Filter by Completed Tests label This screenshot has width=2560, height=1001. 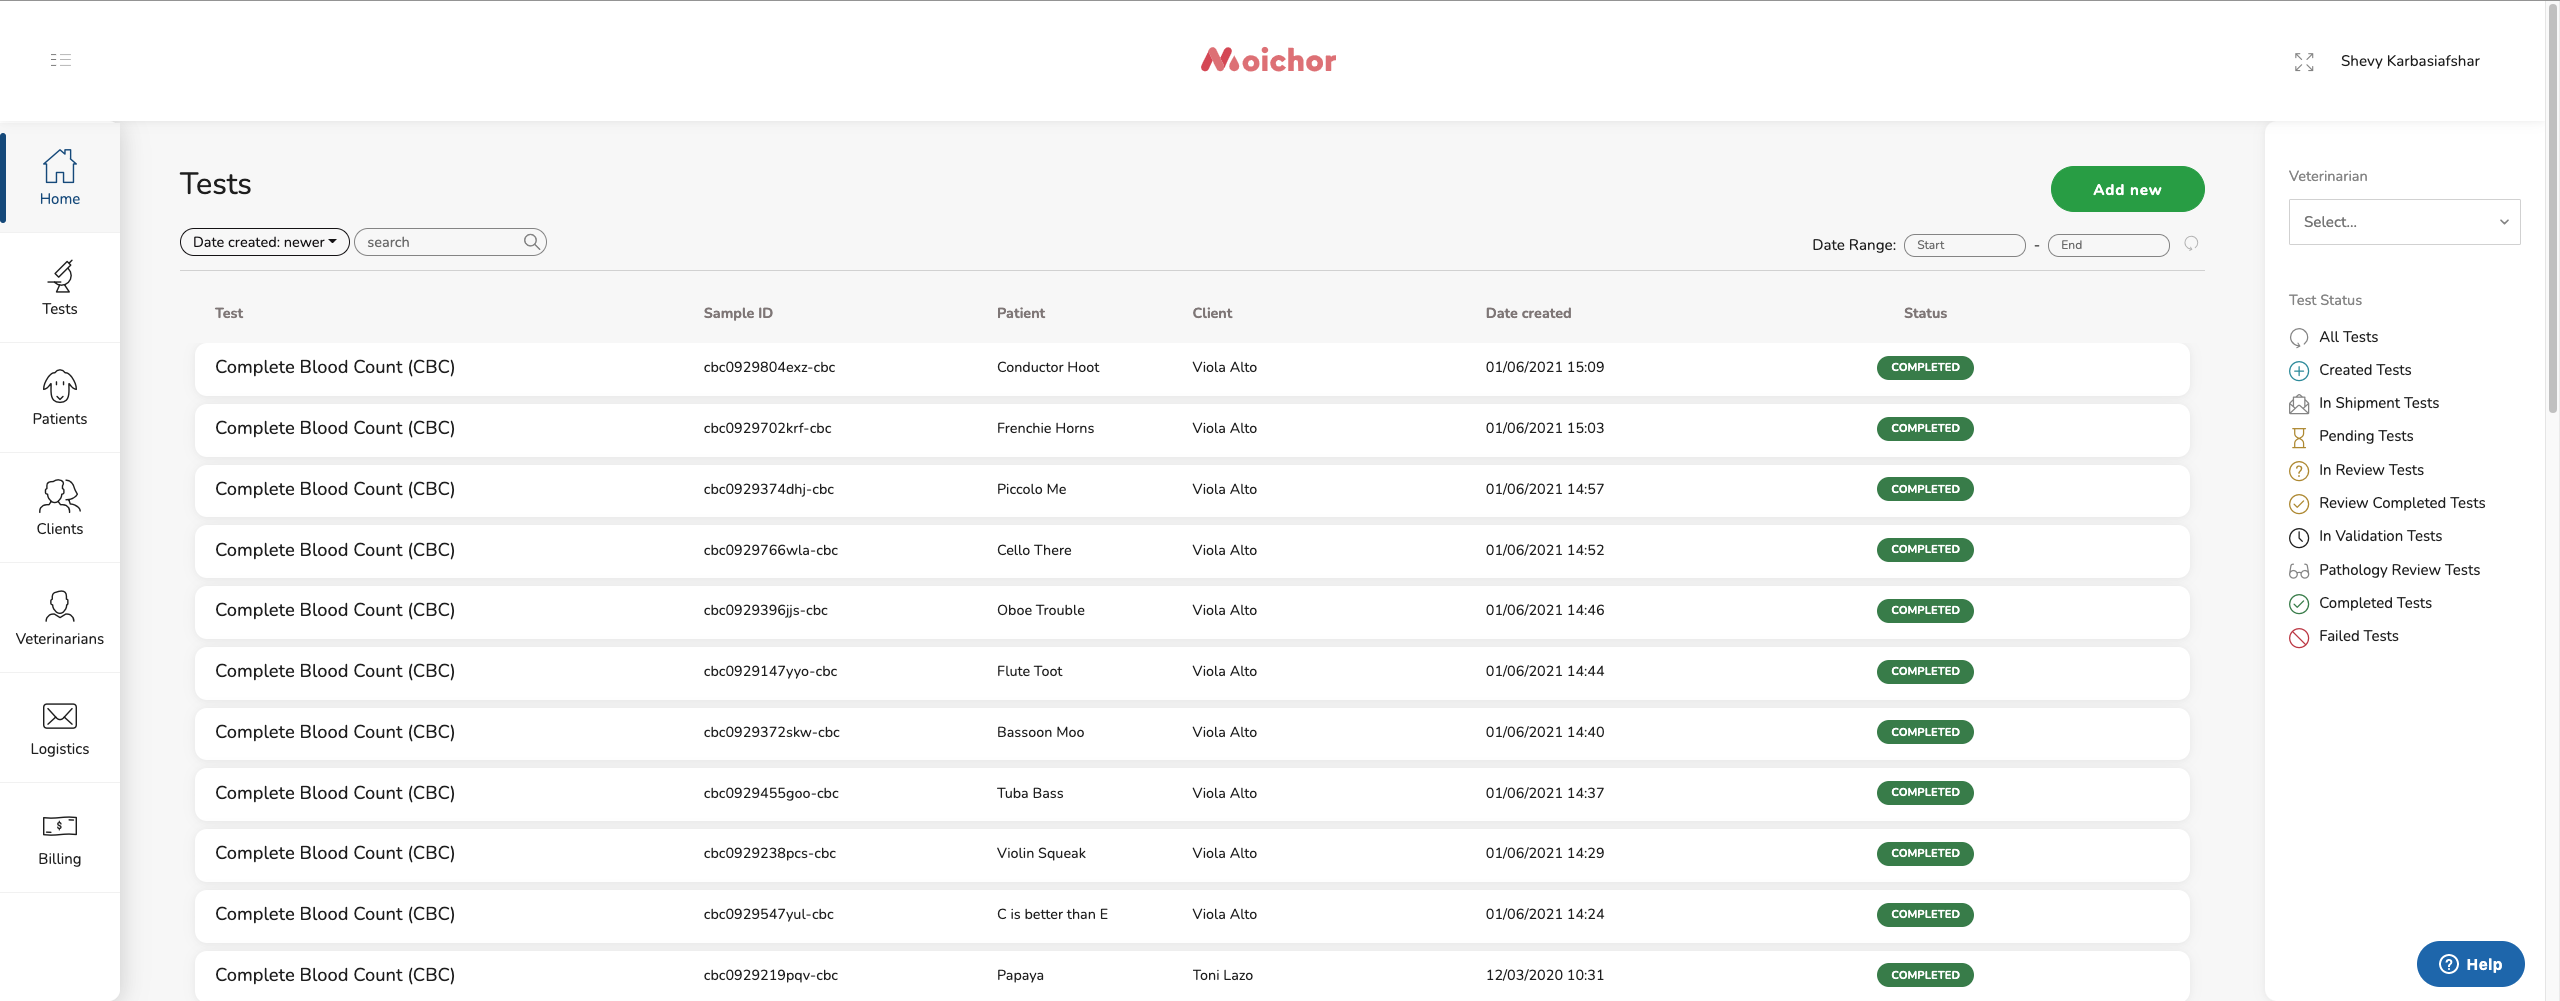(x=2375, y=603)
